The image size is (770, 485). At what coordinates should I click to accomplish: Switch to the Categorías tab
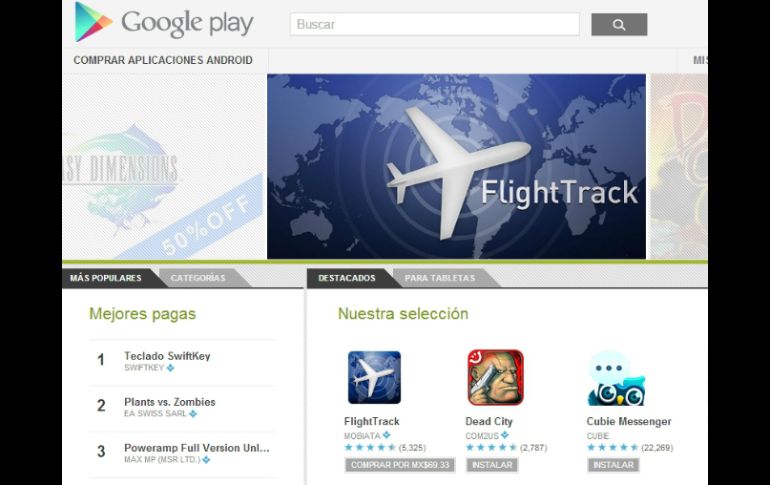pyautogui.click(x=198, y=278)
